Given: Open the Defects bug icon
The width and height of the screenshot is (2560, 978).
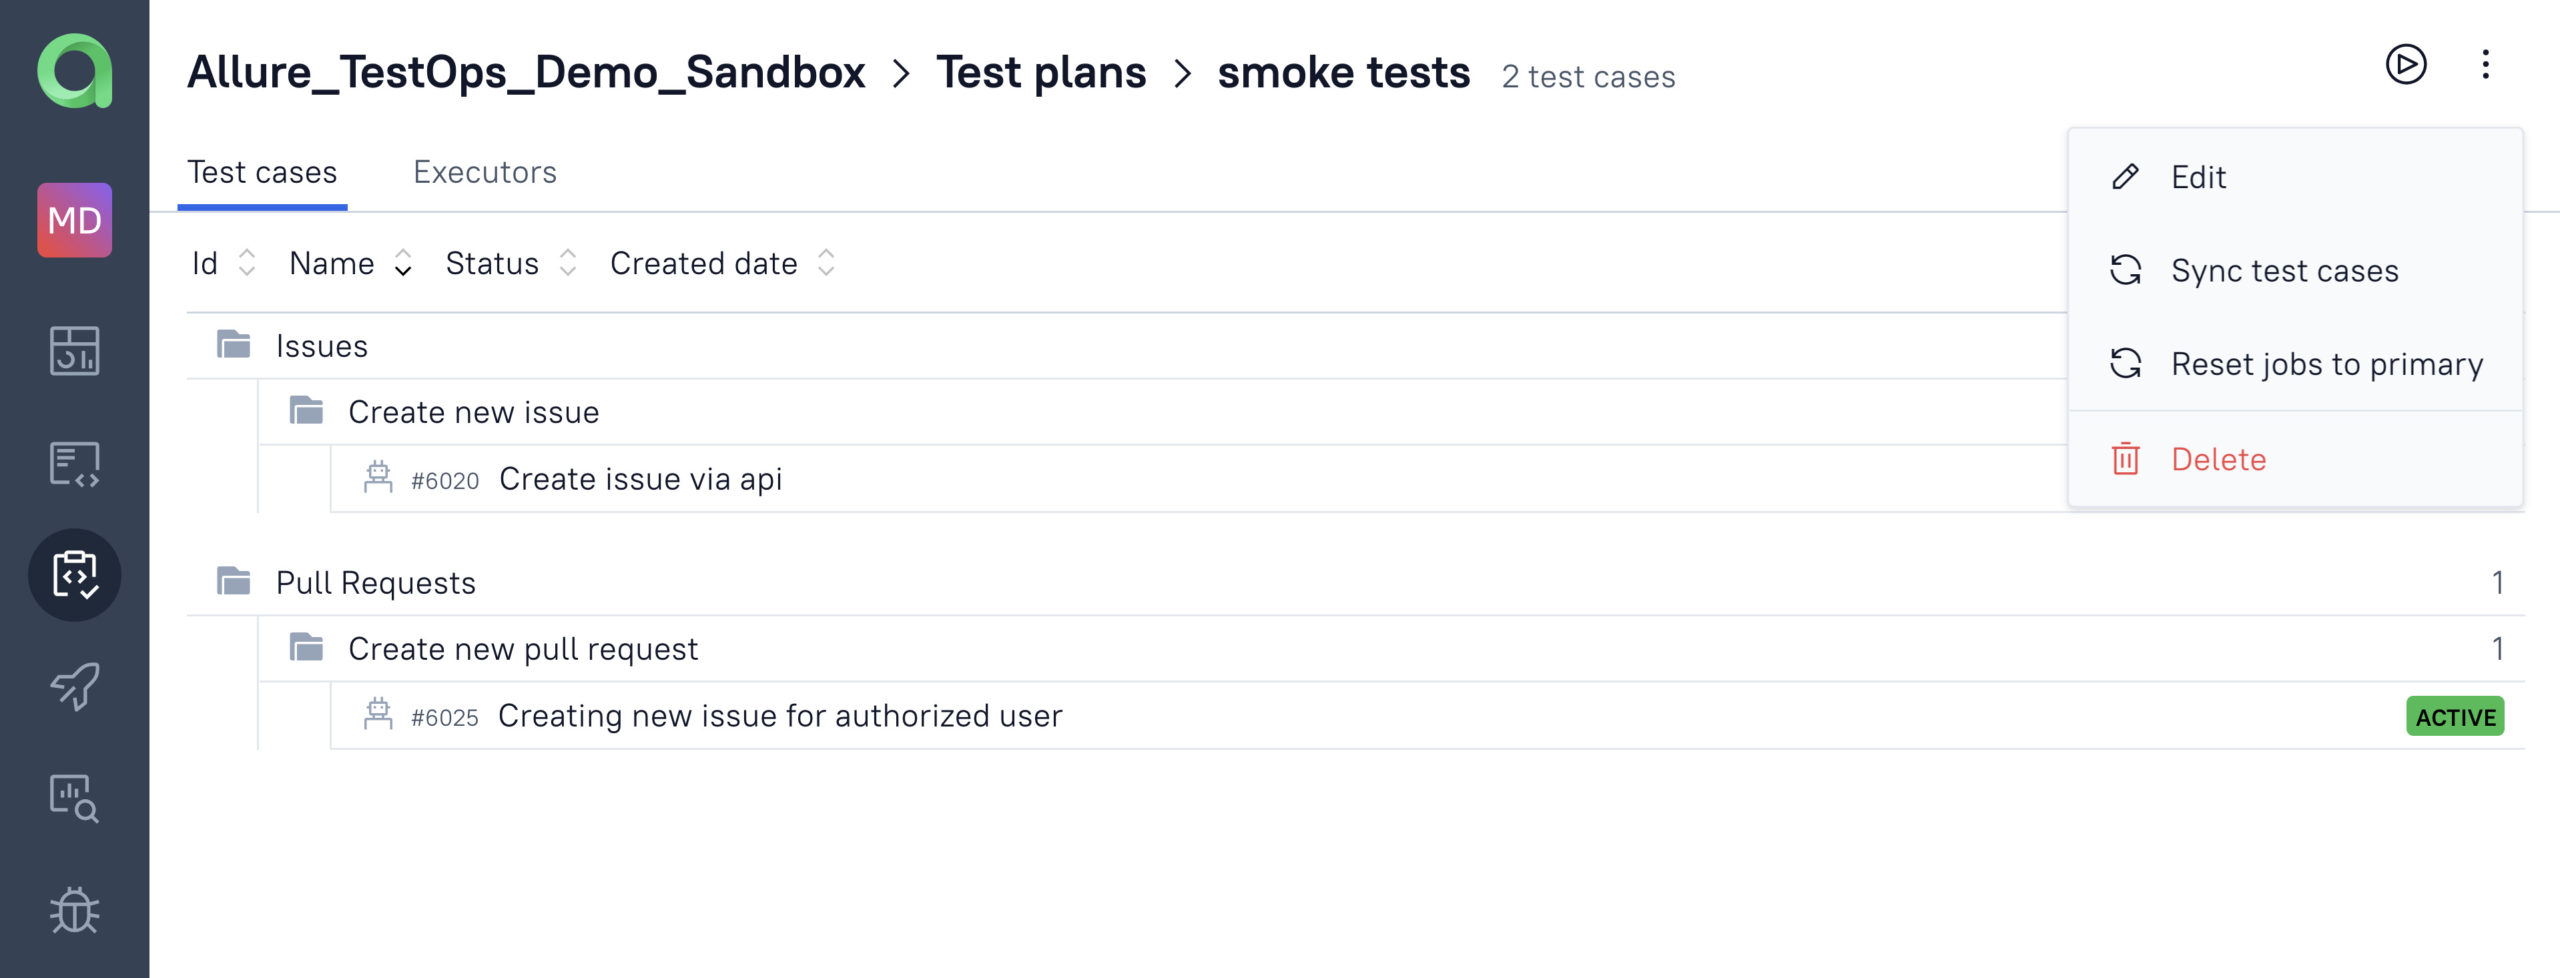Looking at the screenshot, I should click(x=75, y=910).
